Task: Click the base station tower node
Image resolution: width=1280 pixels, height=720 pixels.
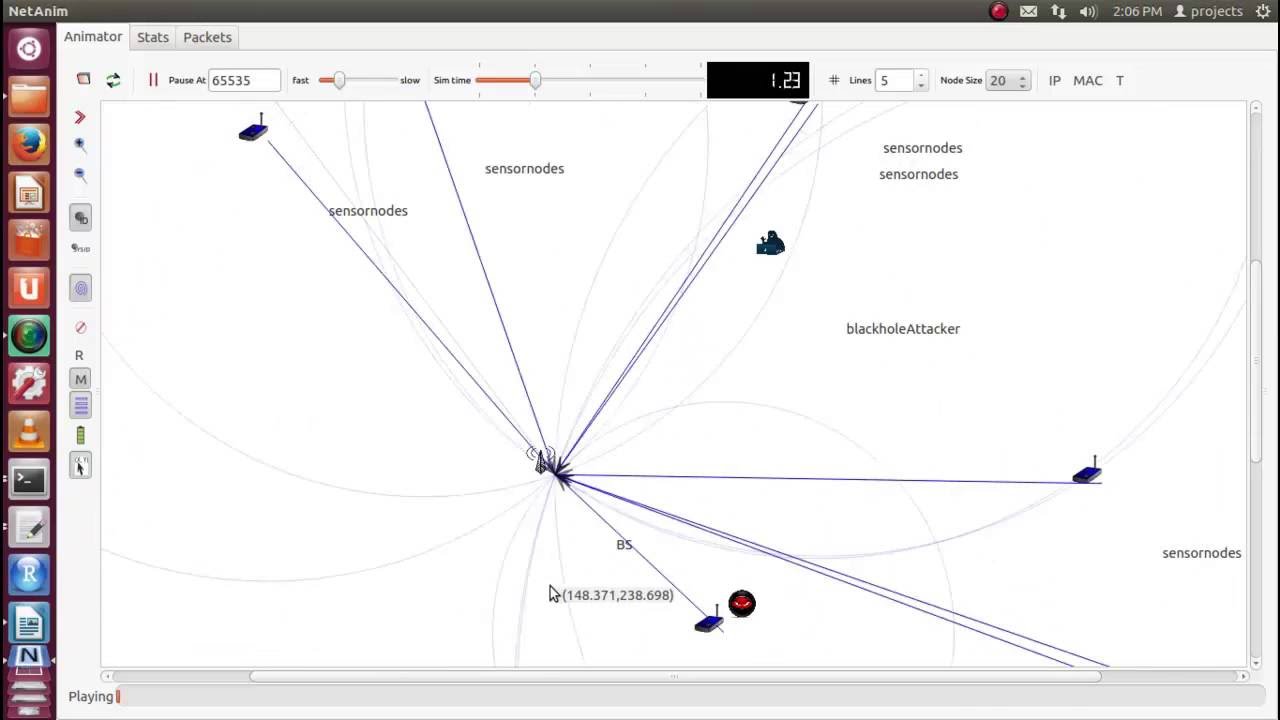Action: tap(542, 461)
